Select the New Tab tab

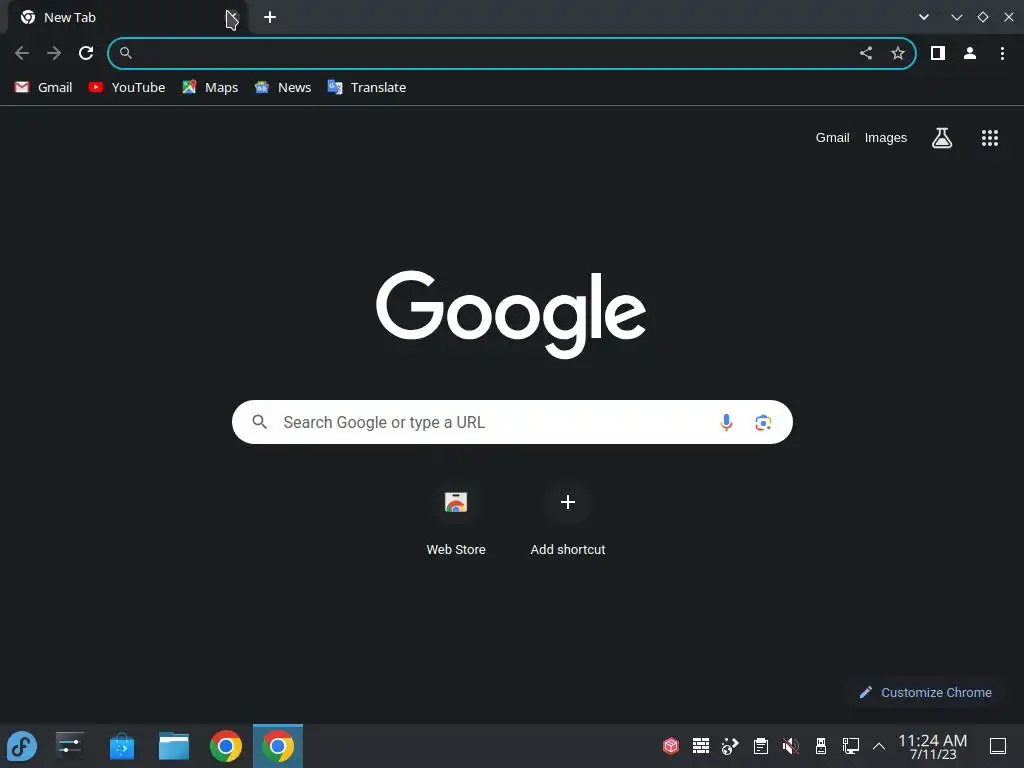coord(128,18)
